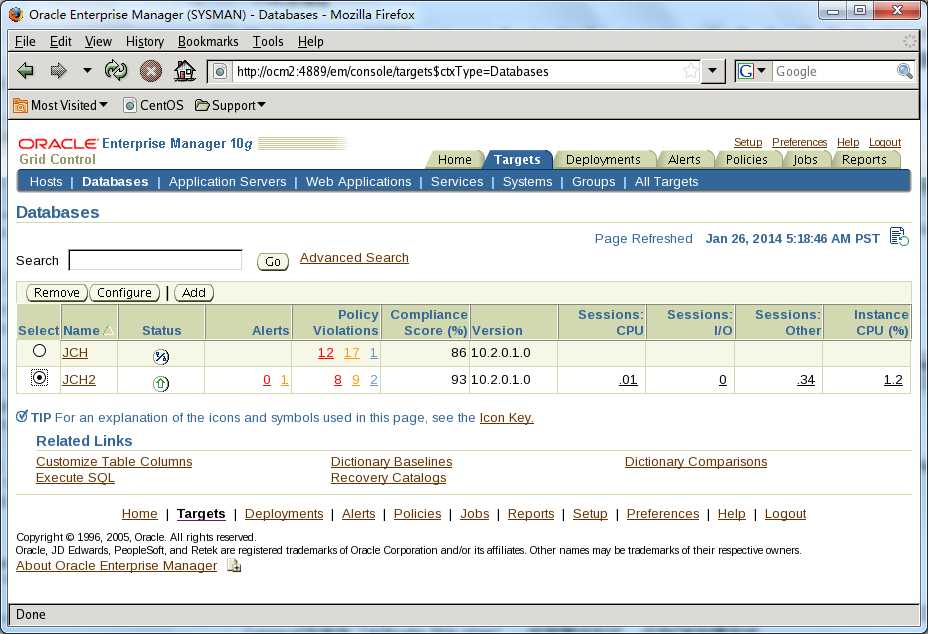Open the JCH database link
The image size is (928, 634).
75,353
